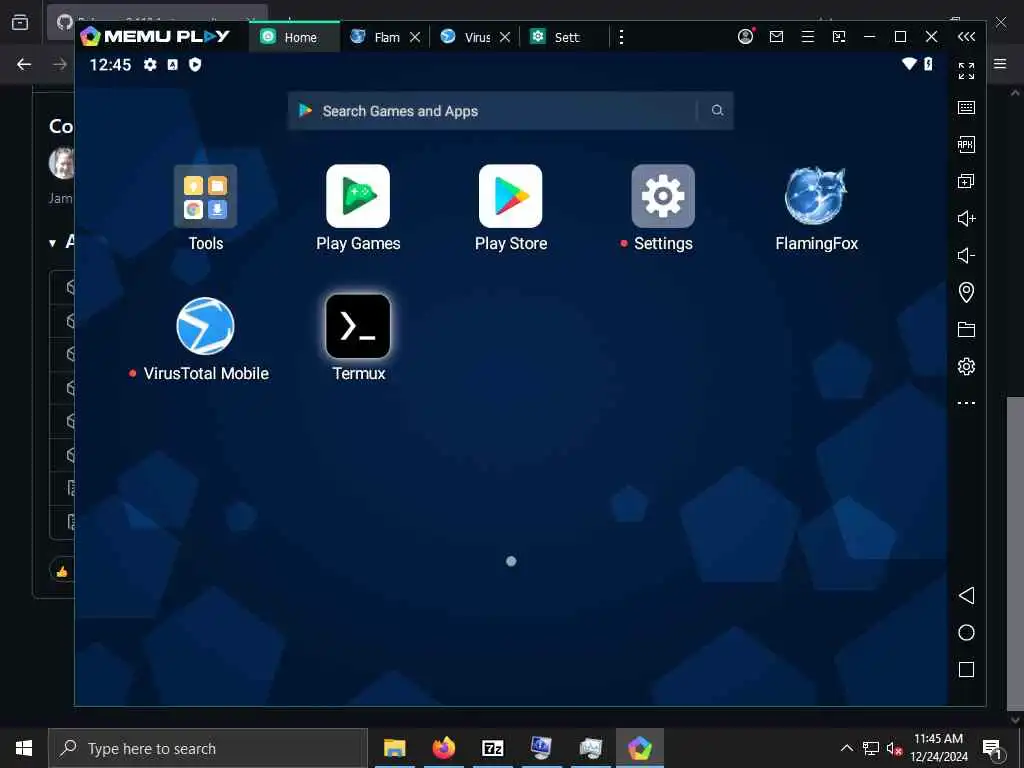The width and height of the screenshot is (1024, 768).
Task: Open the MEmu mail messages icon
Action: point(776,37)
